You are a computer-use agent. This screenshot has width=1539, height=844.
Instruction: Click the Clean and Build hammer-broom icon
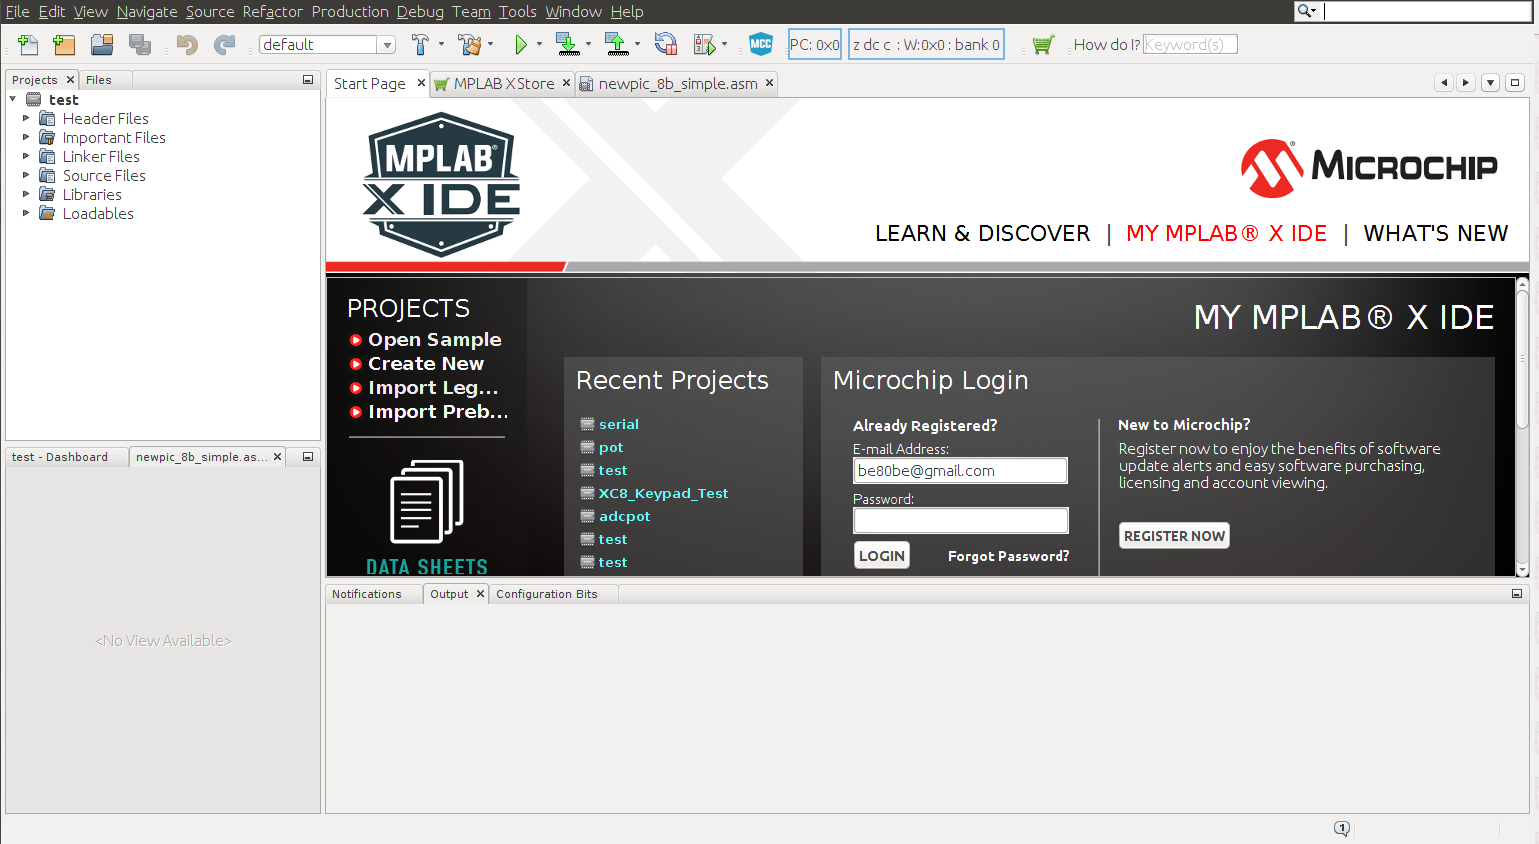(468, 45)
